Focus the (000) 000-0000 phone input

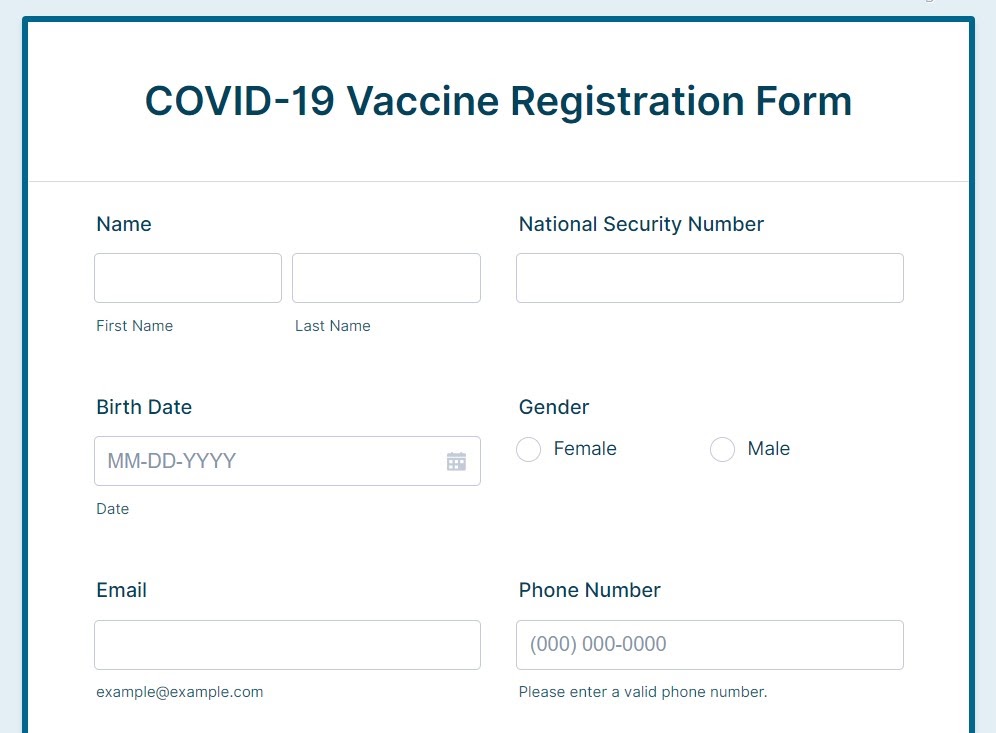[x=709, y=645]
